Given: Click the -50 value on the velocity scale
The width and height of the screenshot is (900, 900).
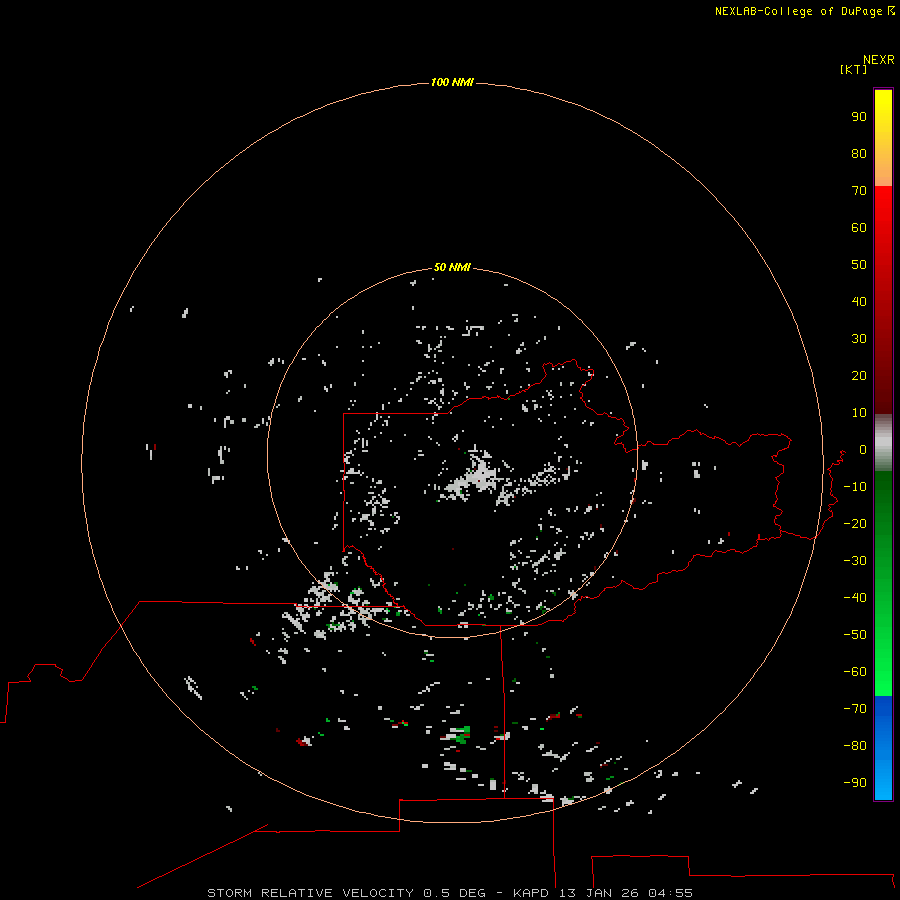Looking at the screenshot, I should pos(855,635).
